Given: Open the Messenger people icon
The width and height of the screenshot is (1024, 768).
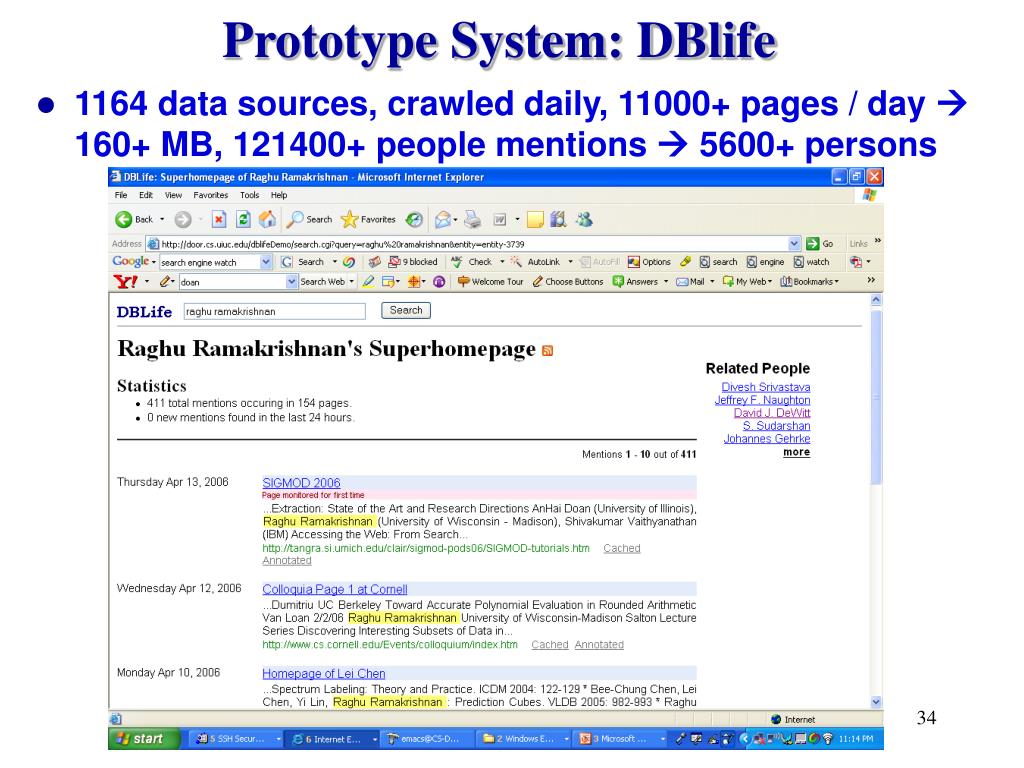Looking at the screenshot, I should click(584, 219).
